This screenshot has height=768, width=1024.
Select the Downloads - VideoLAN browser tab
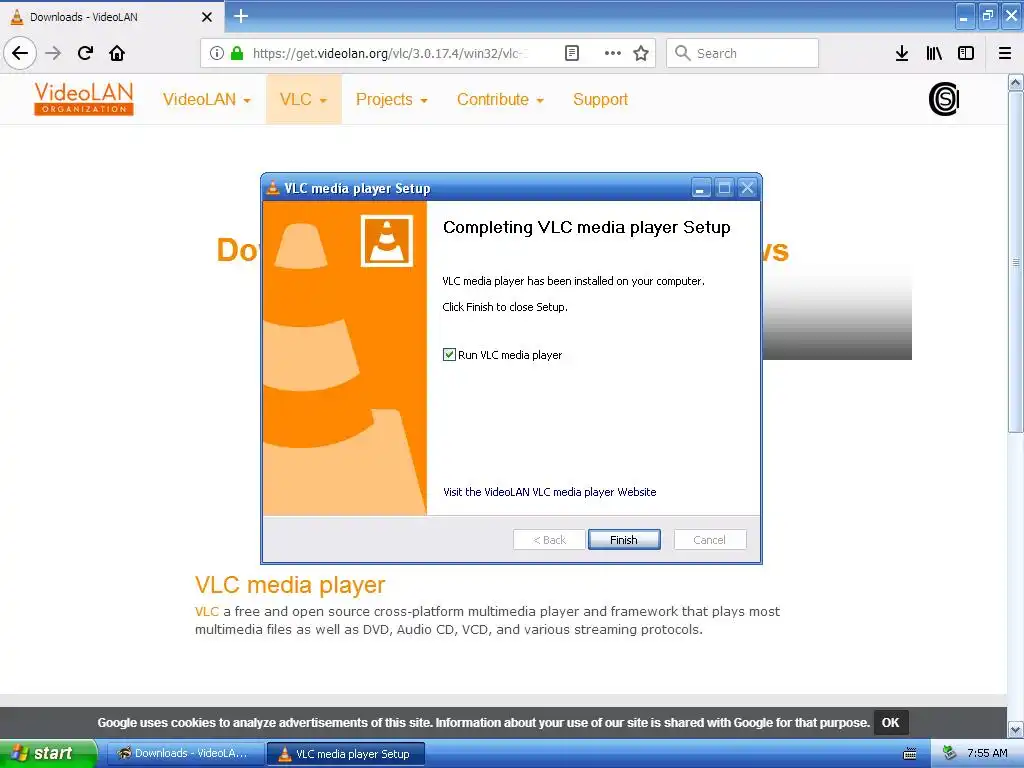(x=111, y=17)
